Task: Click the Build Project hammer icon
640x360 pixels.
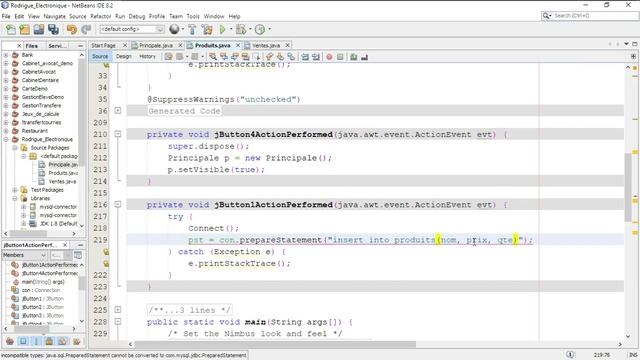Action: pos(192,29)
